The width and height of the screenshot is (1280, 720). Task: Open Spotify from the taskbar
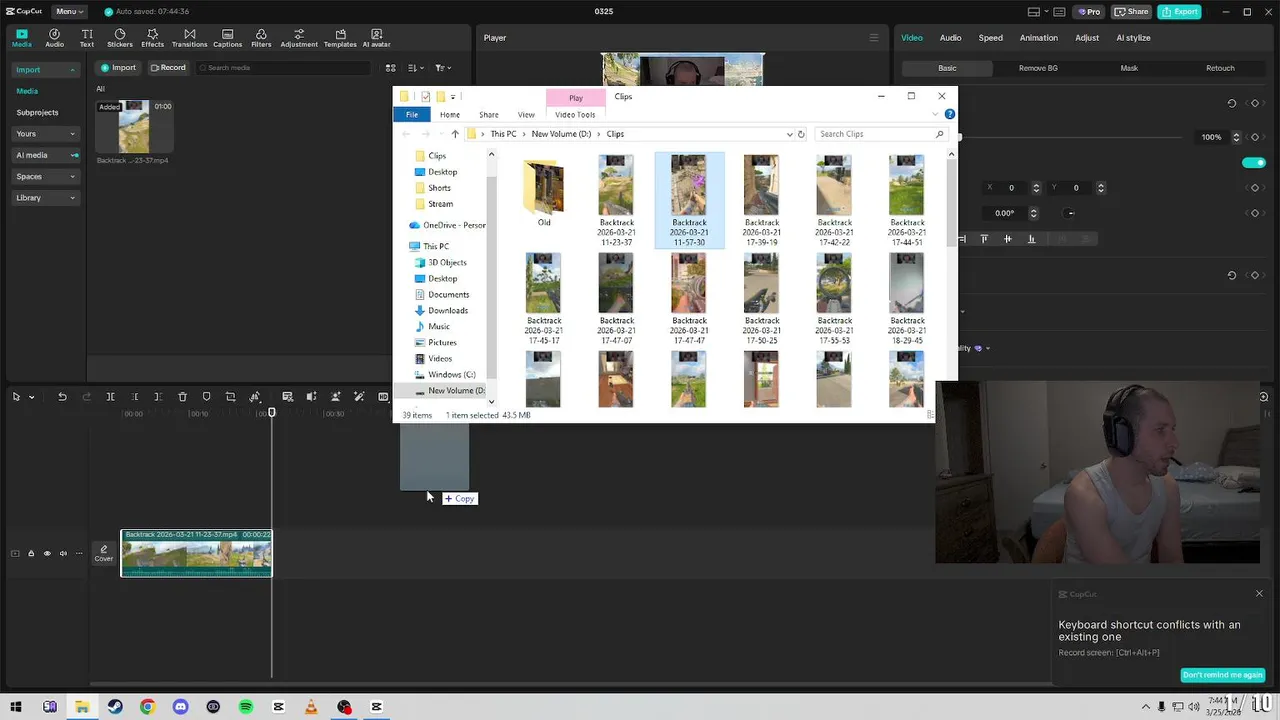246,707
